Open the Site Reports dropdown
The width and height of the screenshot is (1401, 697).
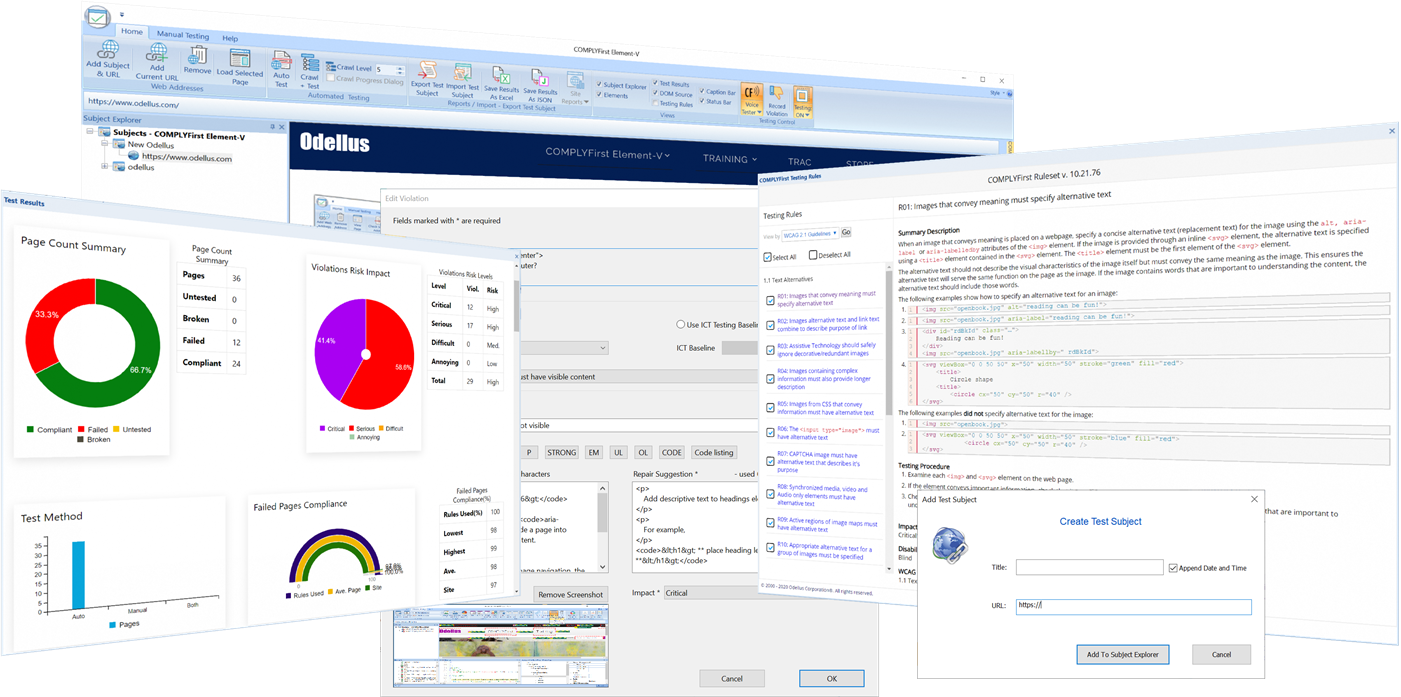coord(575,88)
